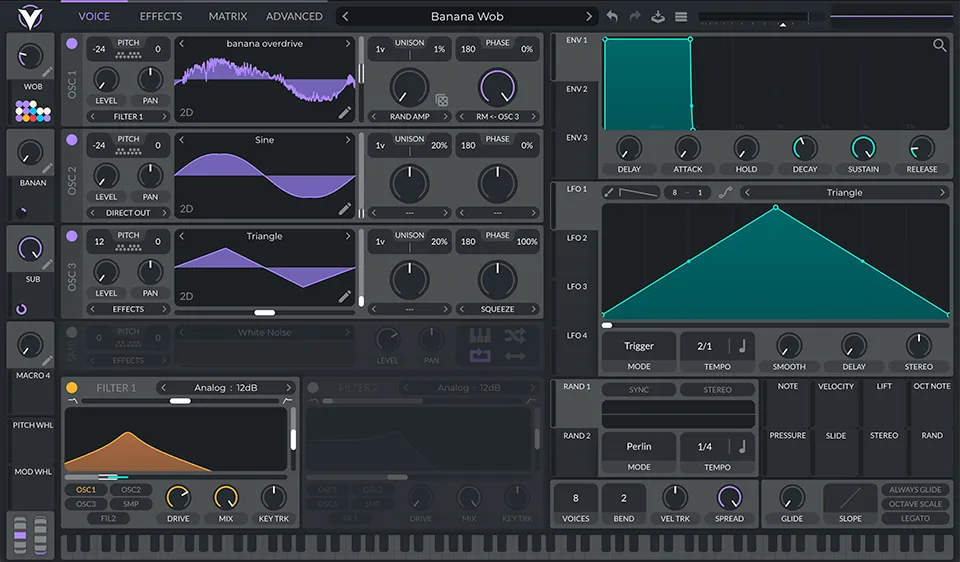960x562 pixels.
Task: Click the save preset icon
Action: coord(657,17)
